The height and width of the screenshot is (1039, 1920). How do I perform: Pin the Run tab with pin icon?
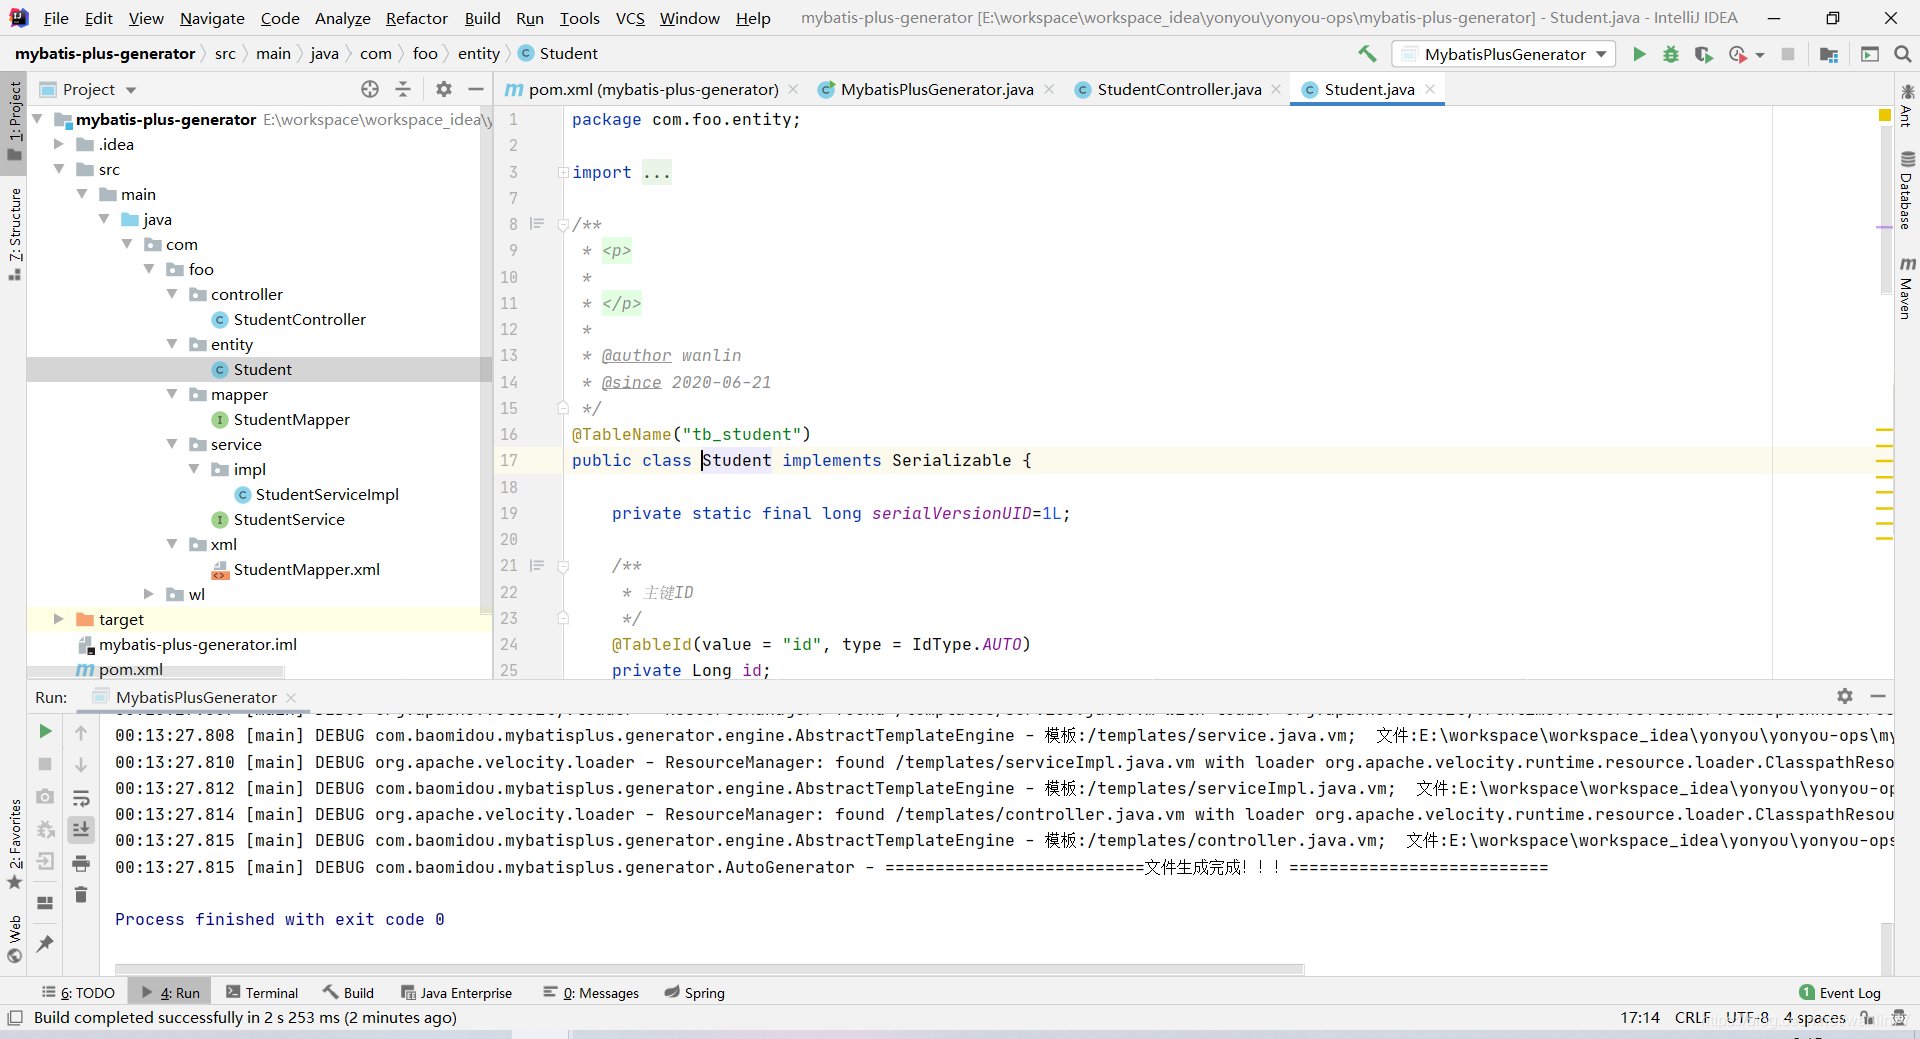click(45, 943)
